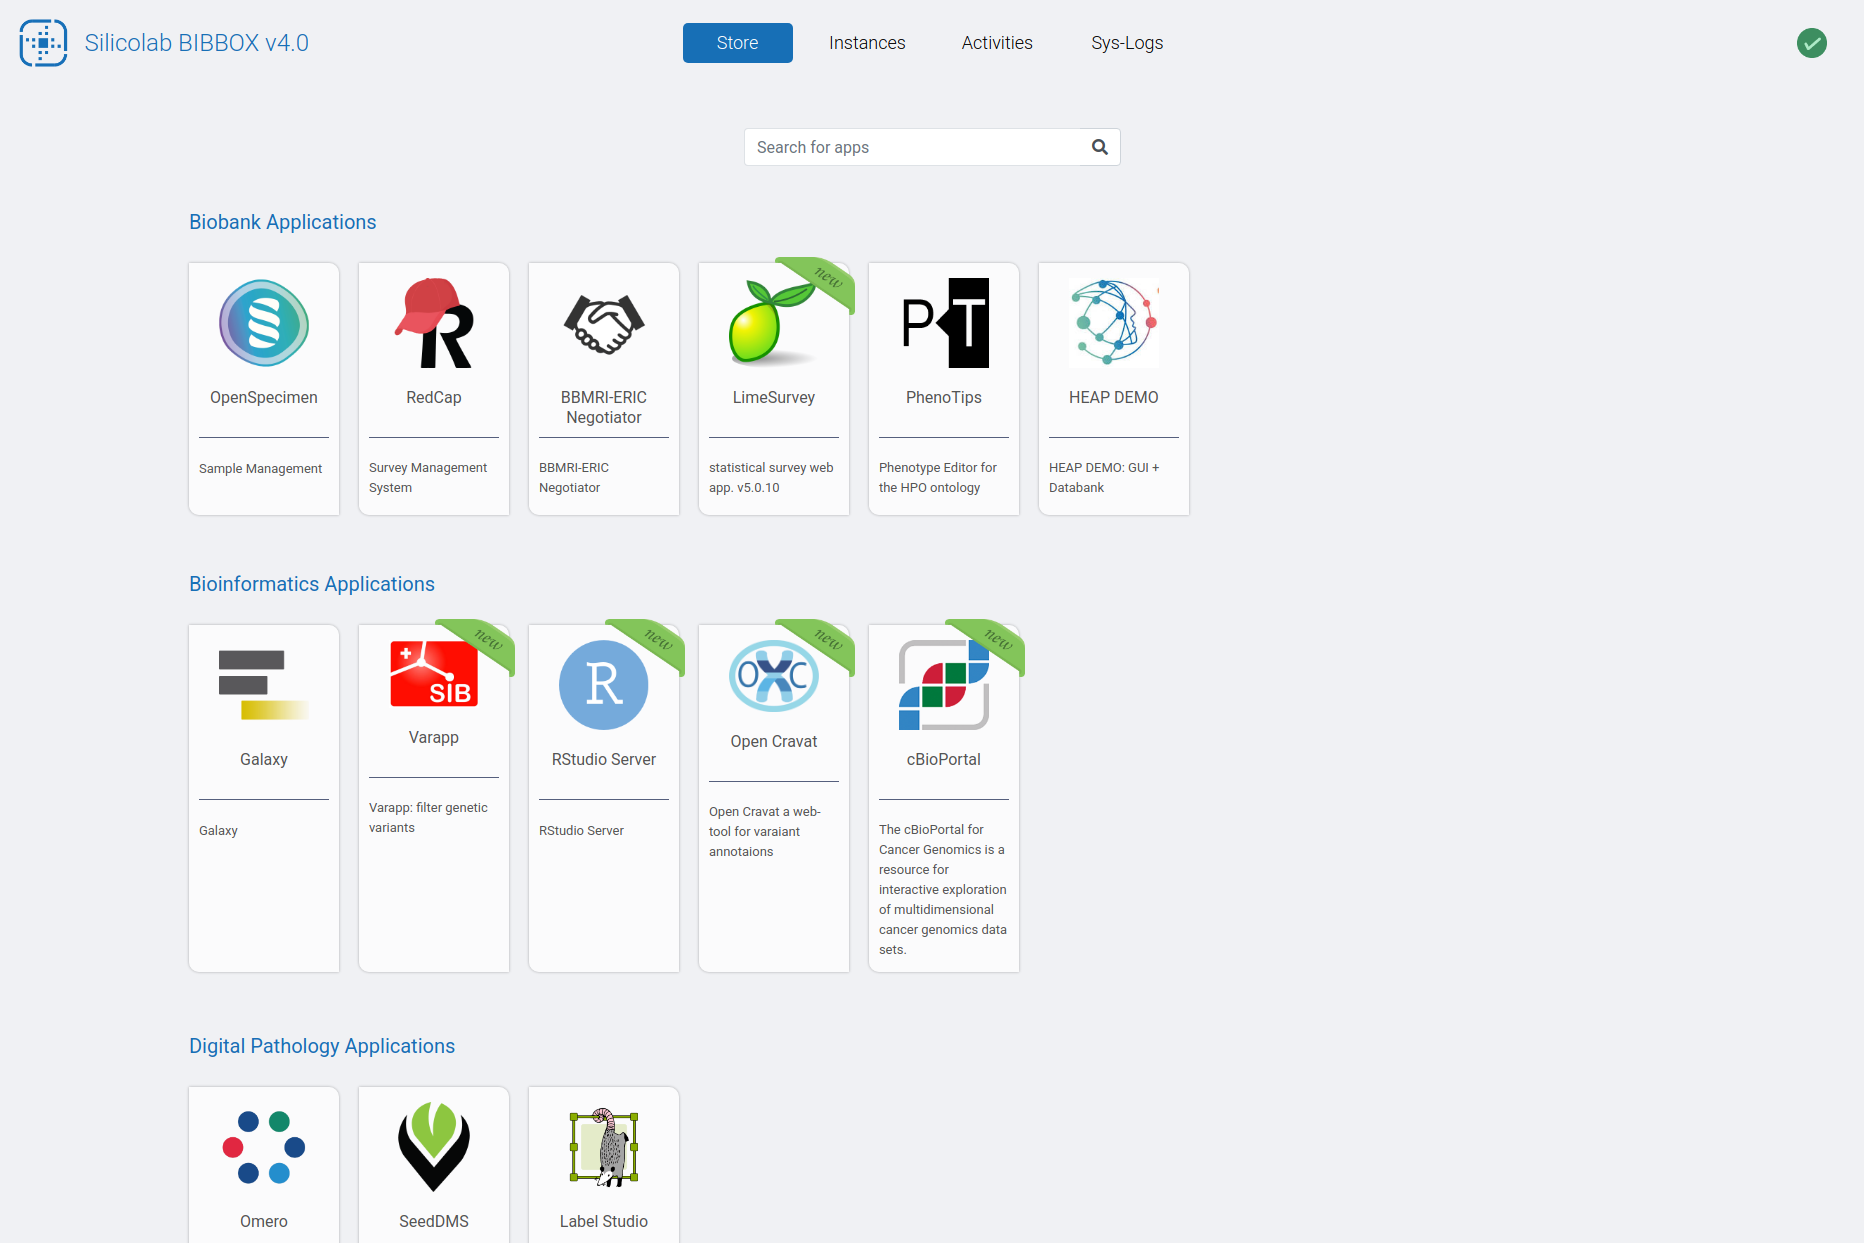Open the Open Cravat OXC logo
Screen dimensions: 1864x1243
(x=774, y=676)
